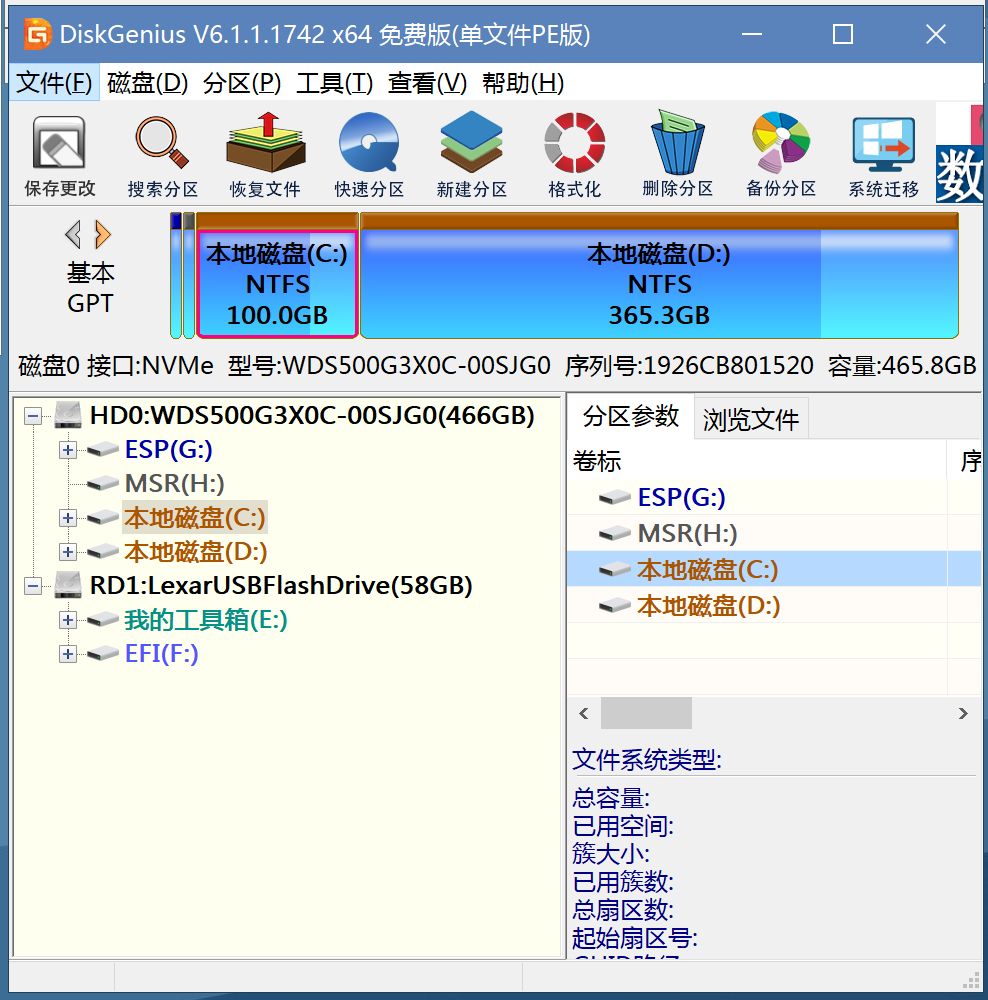Select the small MSR partition bar in disk map
988x1000 pixels.
coord(189,276)
